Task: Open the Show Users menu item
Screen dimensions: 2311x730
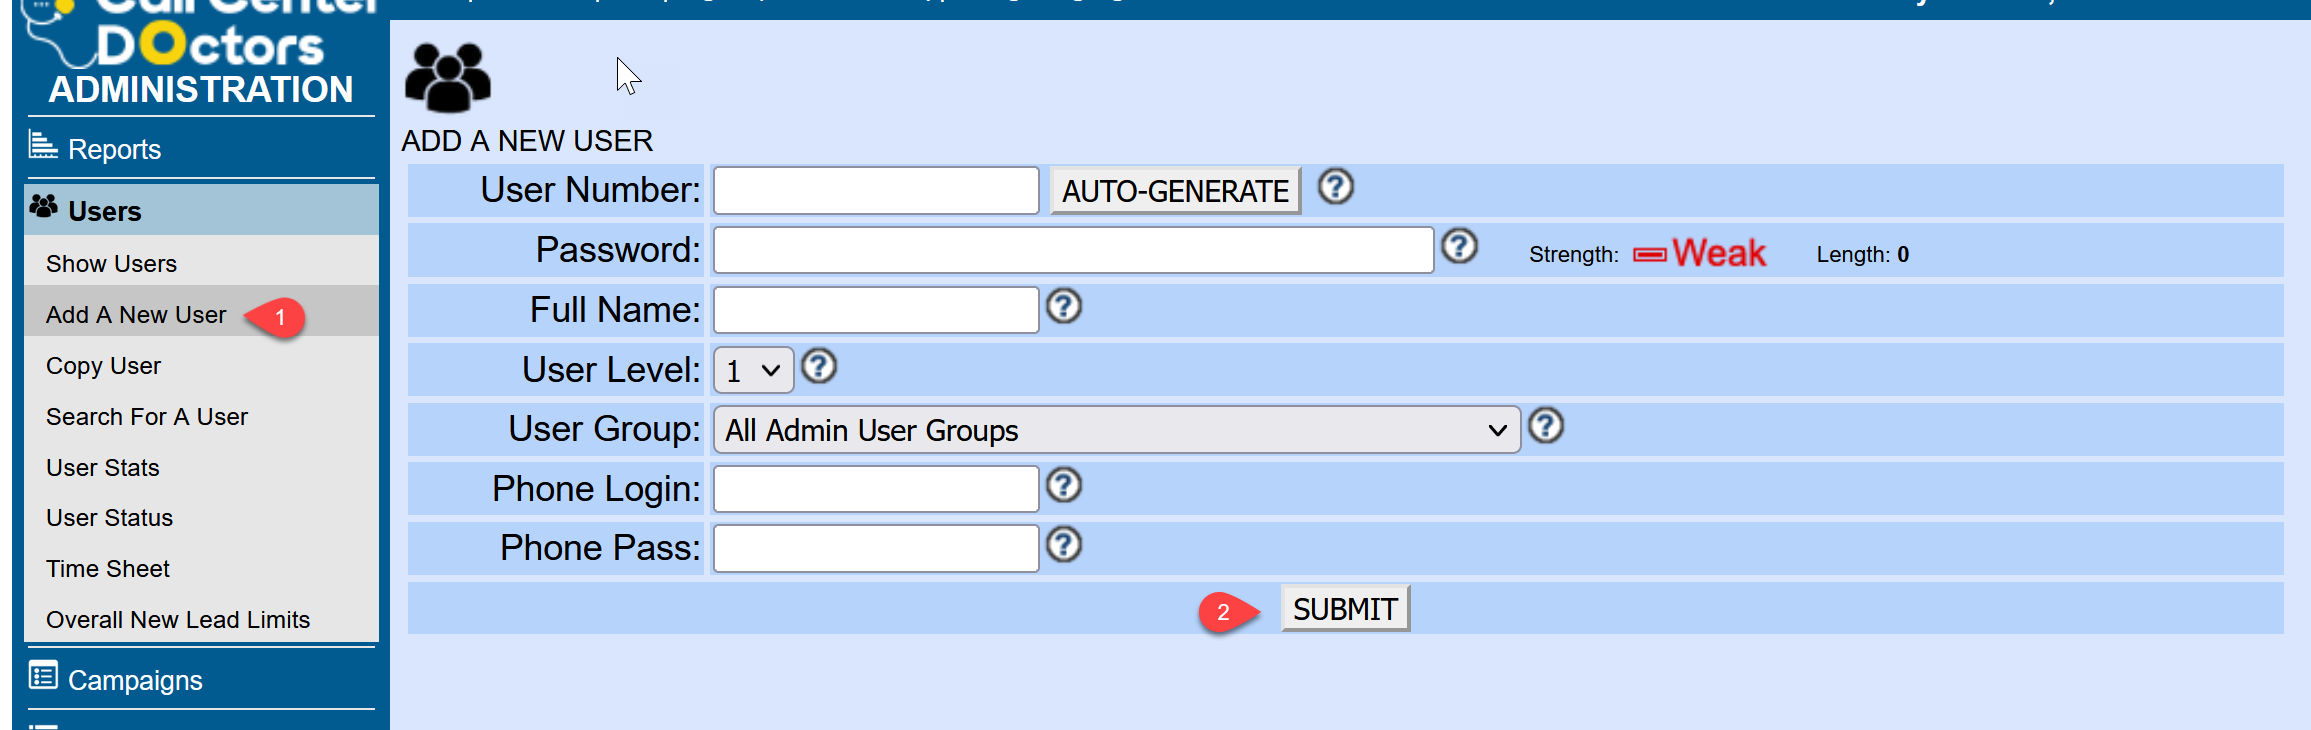Action: click(x=111, y=264)
